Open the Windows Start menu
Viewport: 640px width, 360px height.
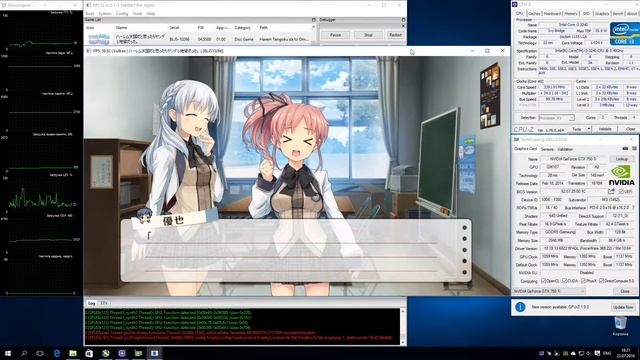click(8, 353)
